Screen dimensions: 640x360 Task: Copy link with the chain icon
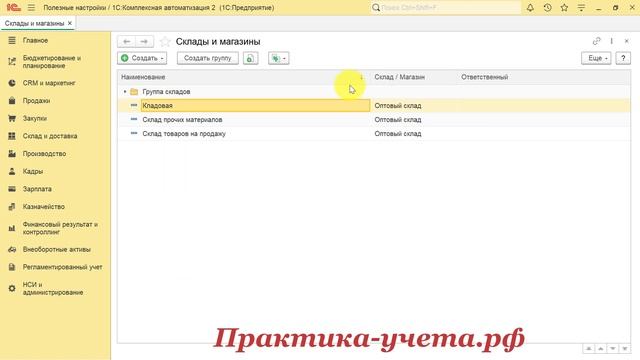(597, 41)
